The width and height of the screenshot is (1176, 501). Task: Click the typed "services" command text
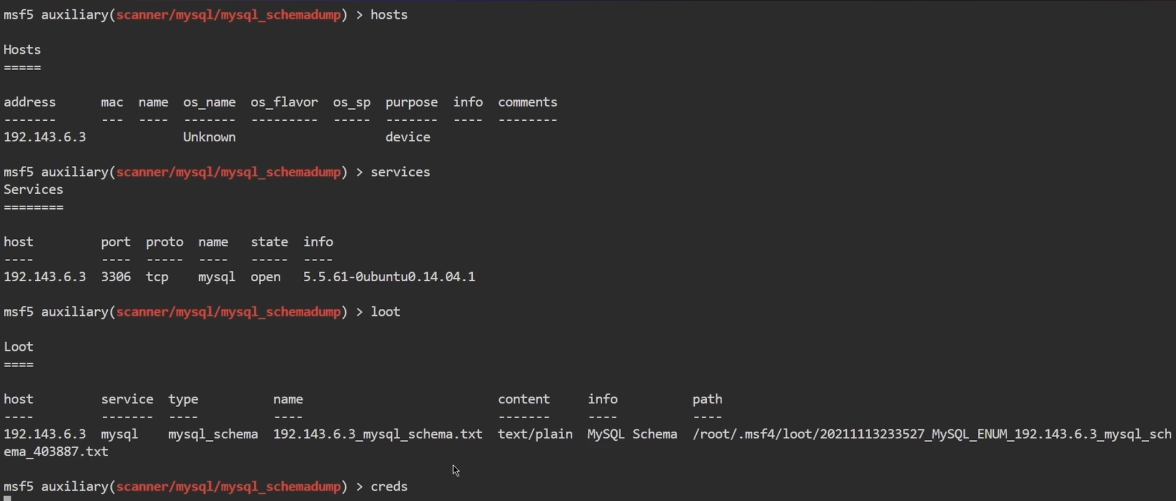pyautogui.click(x=400, y=172)
